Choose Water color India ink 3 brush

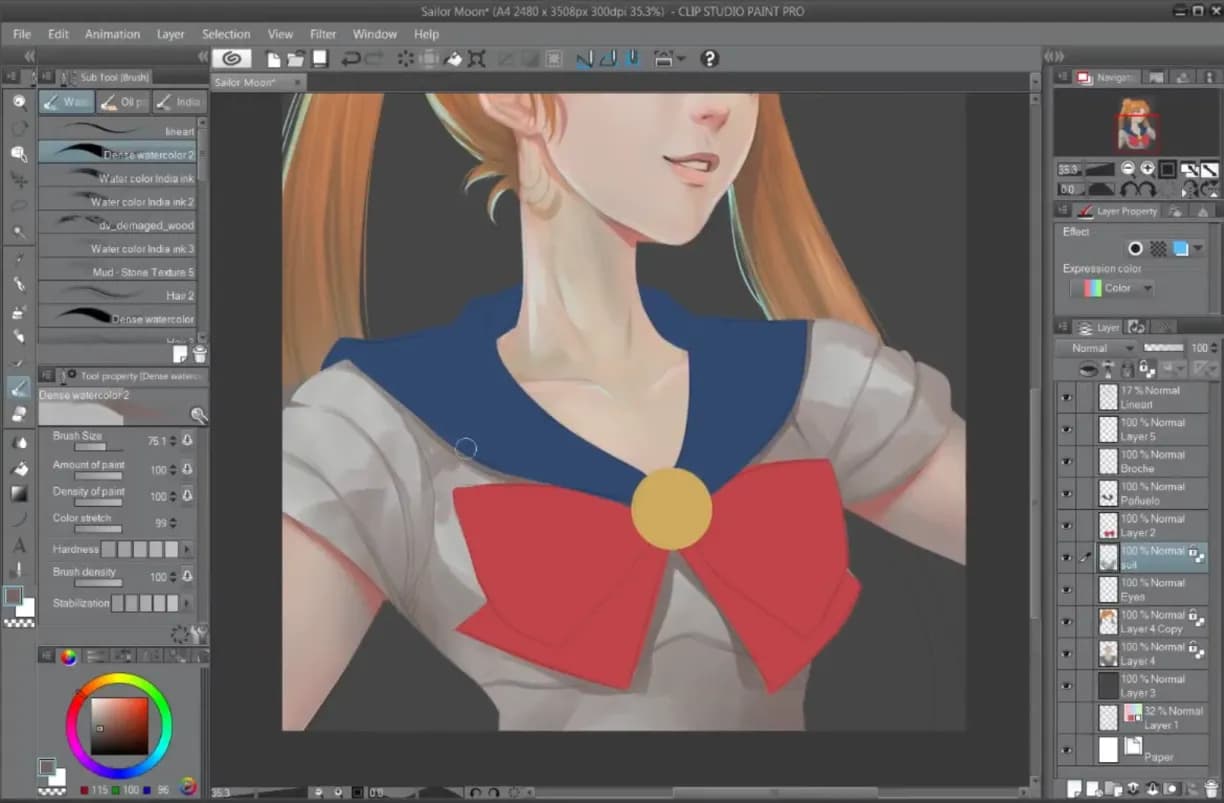click(118, 248)
